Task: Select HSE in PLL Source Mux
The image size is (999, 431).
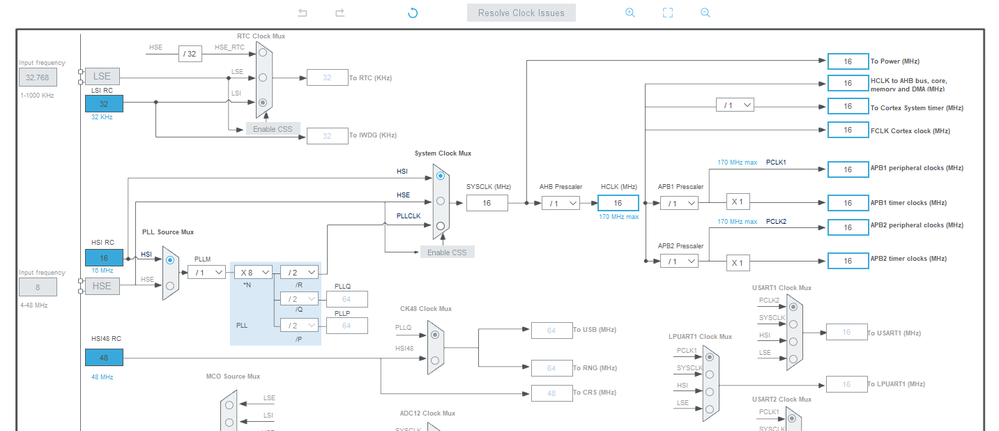Action: [169, 286]
